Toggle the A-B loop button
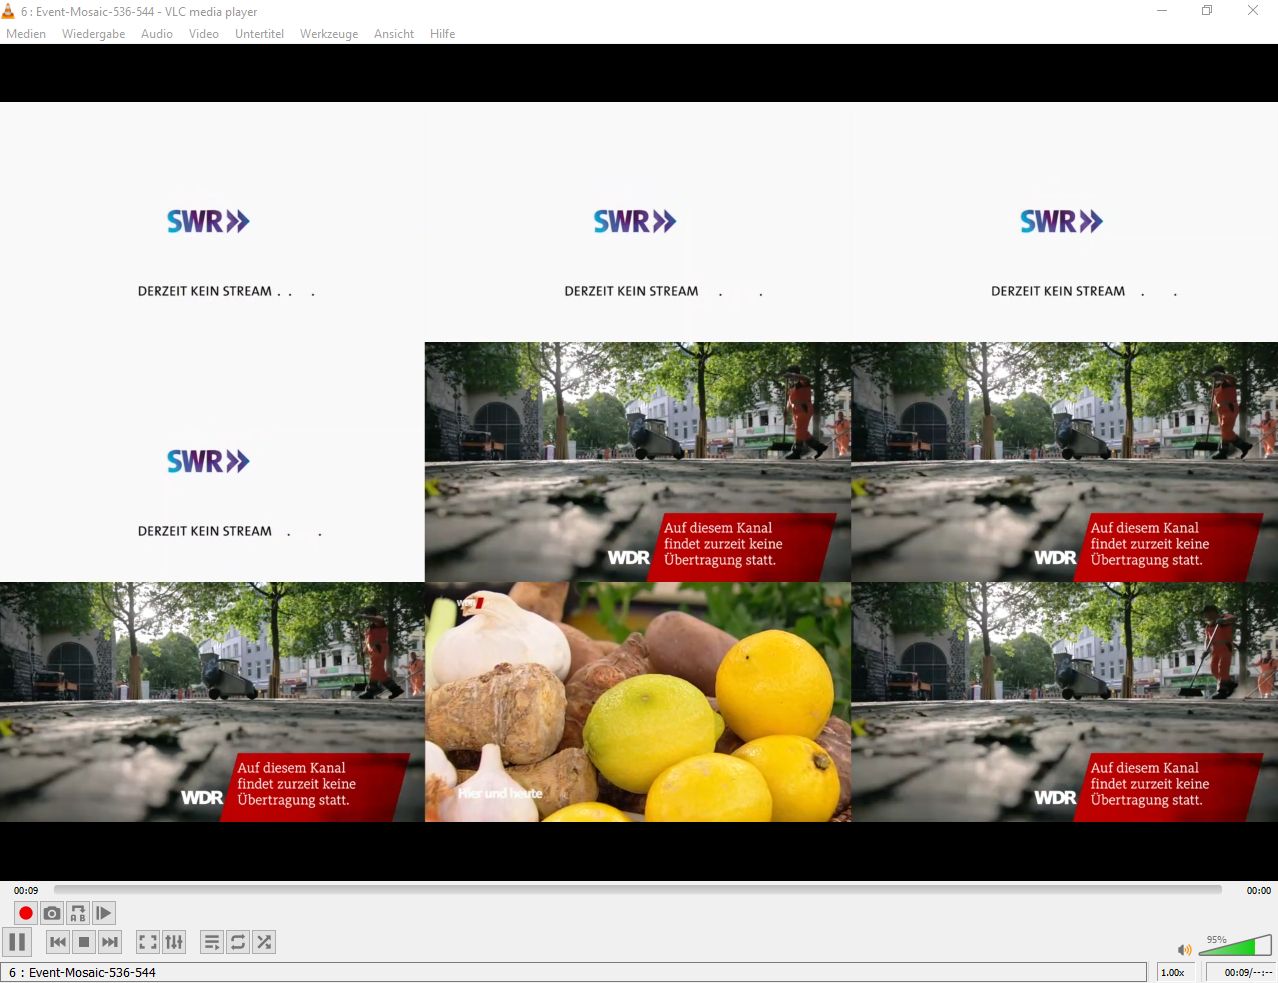Screen dimensions: 1278x983 click(x=78, y=913)
